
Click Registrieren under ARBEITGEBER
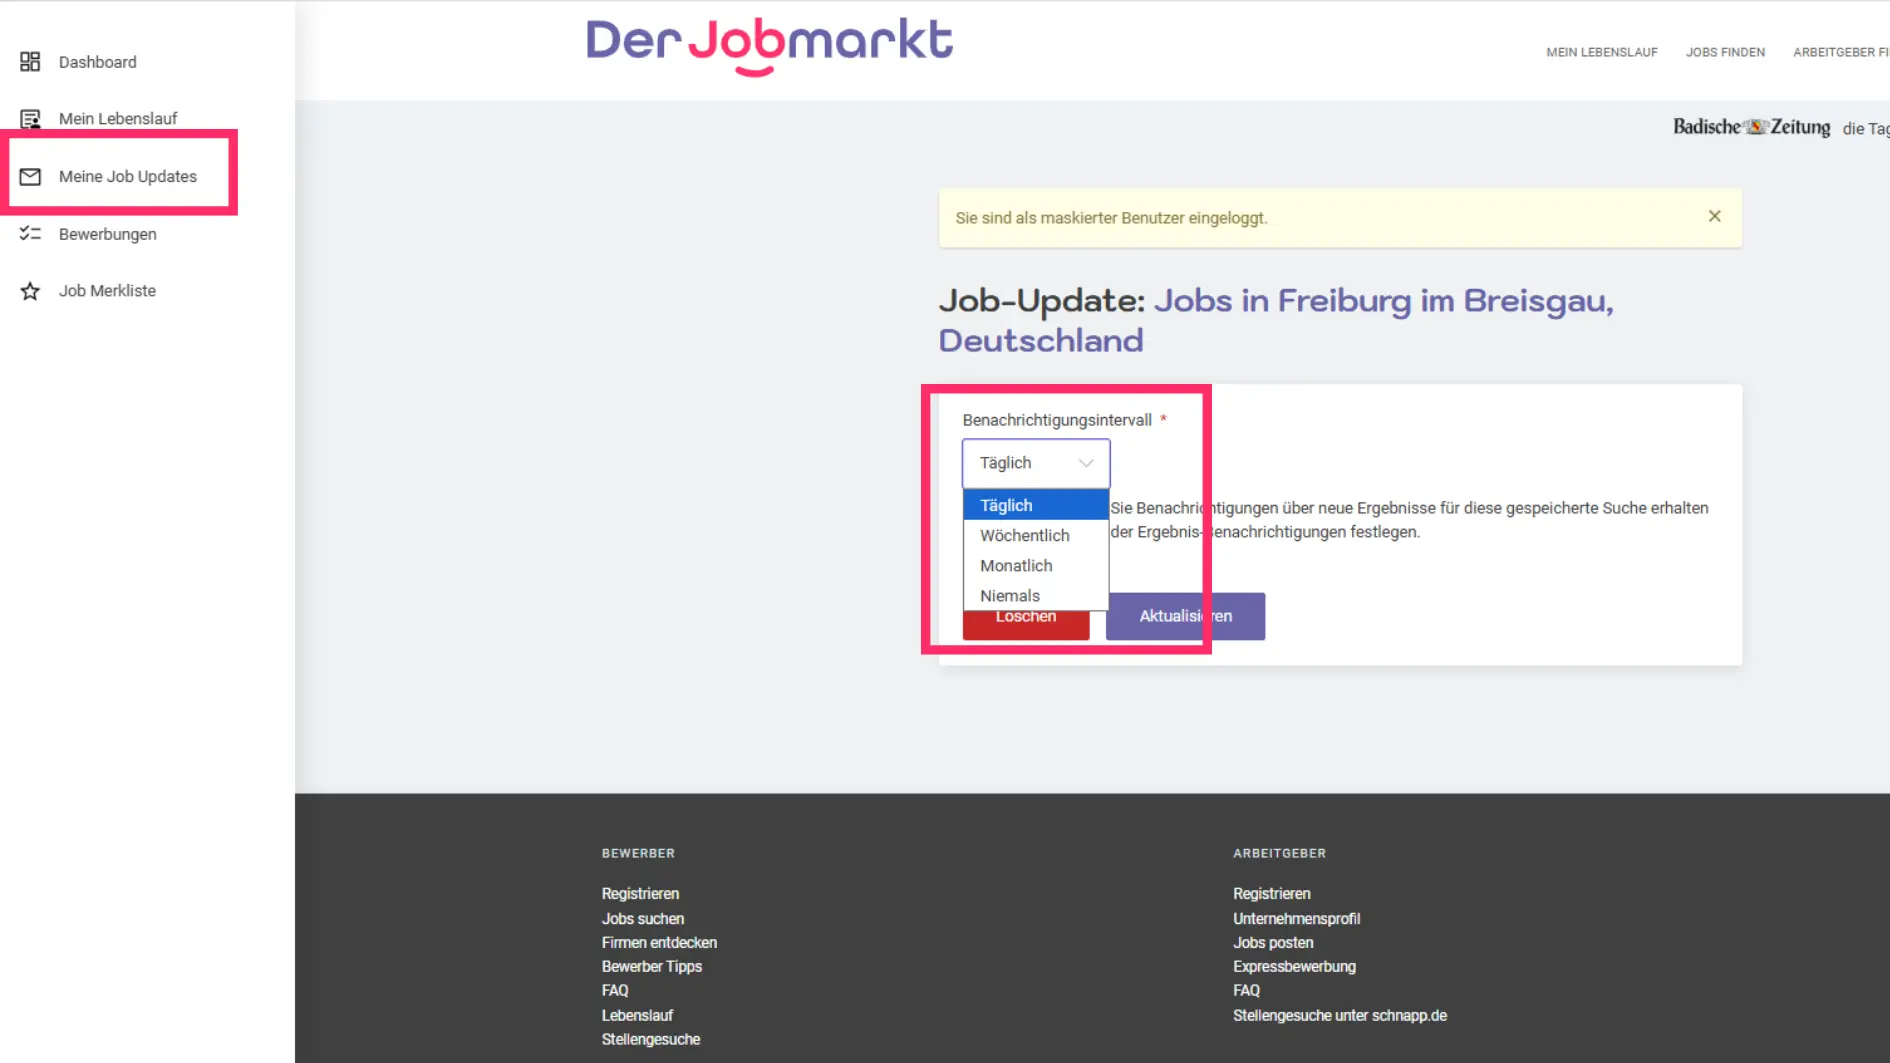(x=1271, y=893)
